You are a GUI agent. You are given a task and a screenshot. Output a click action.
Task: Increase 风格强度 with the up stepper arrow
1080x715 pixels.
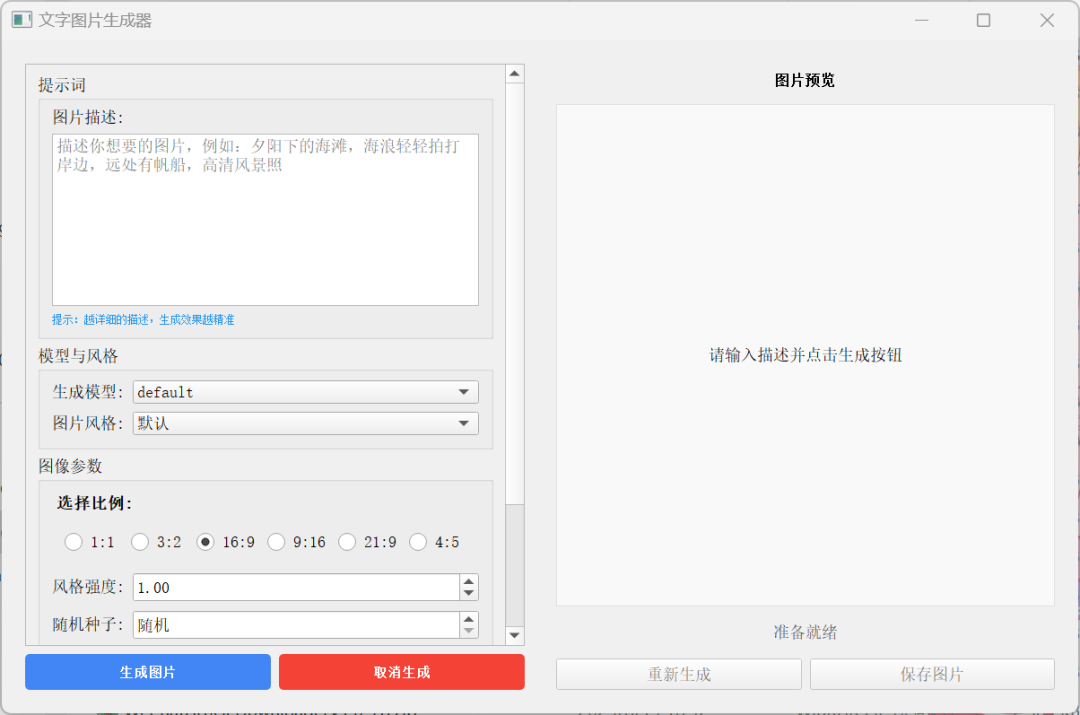[468, 581]
